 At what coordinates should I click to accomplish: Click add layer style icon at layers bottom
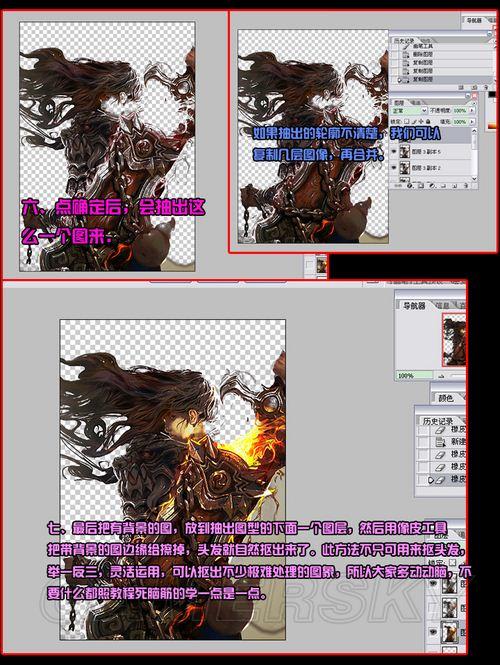coord(409,185)
